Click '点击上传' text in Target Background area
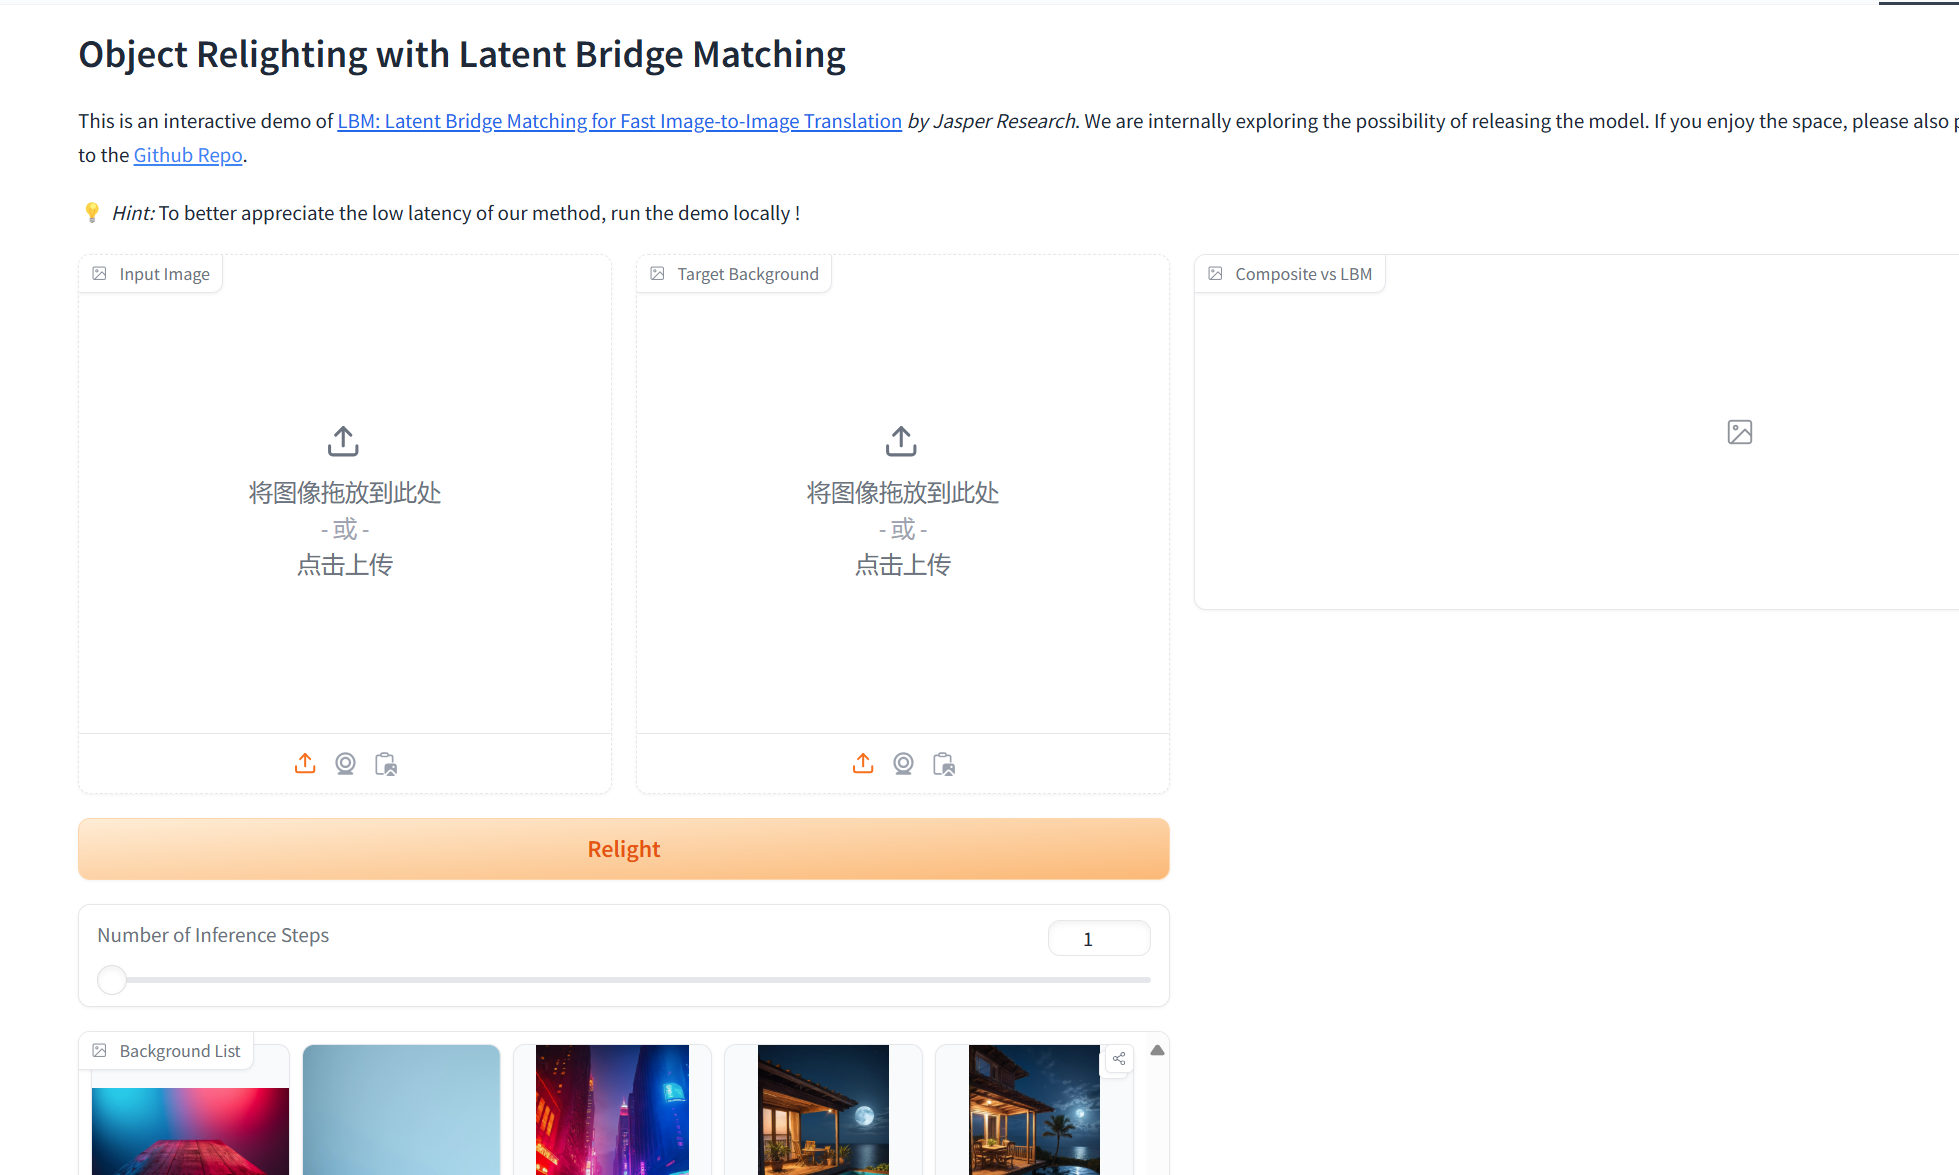1959x1175 pixels. pos(903,565)
